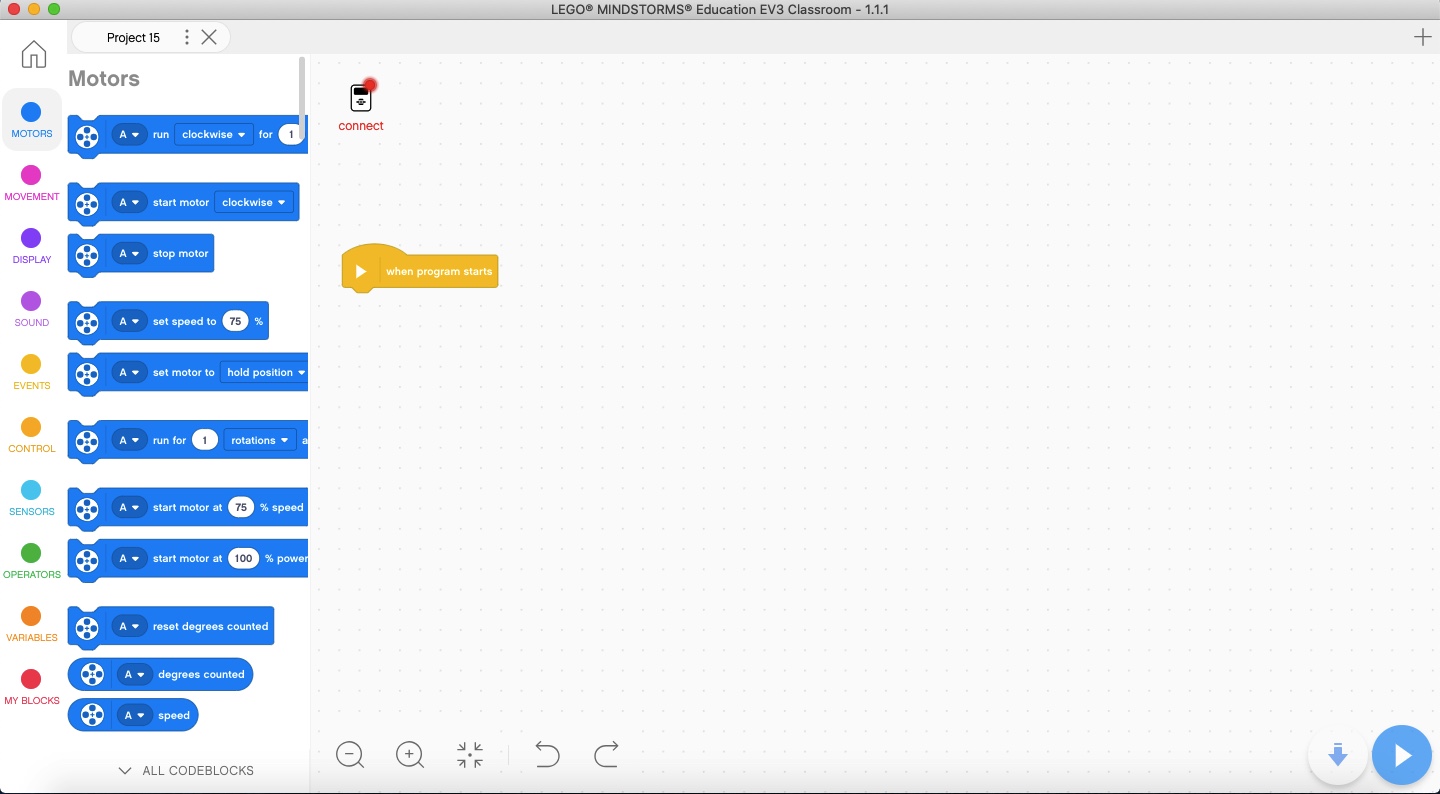Open port dropdown on start motor at power block
The image size is (1440, 794).
click(129, 559)
